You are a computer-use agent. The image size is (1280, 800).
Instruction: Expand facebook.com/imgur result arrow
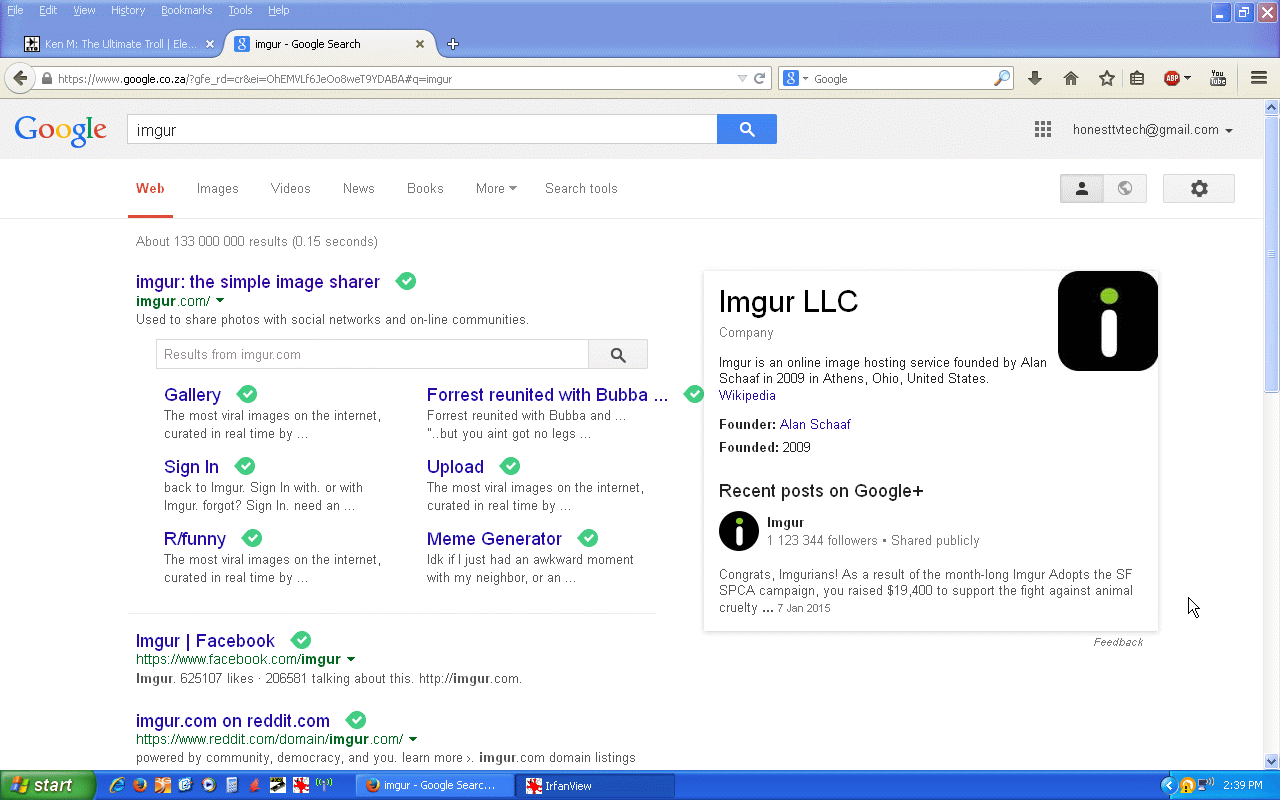click(351, 659)
